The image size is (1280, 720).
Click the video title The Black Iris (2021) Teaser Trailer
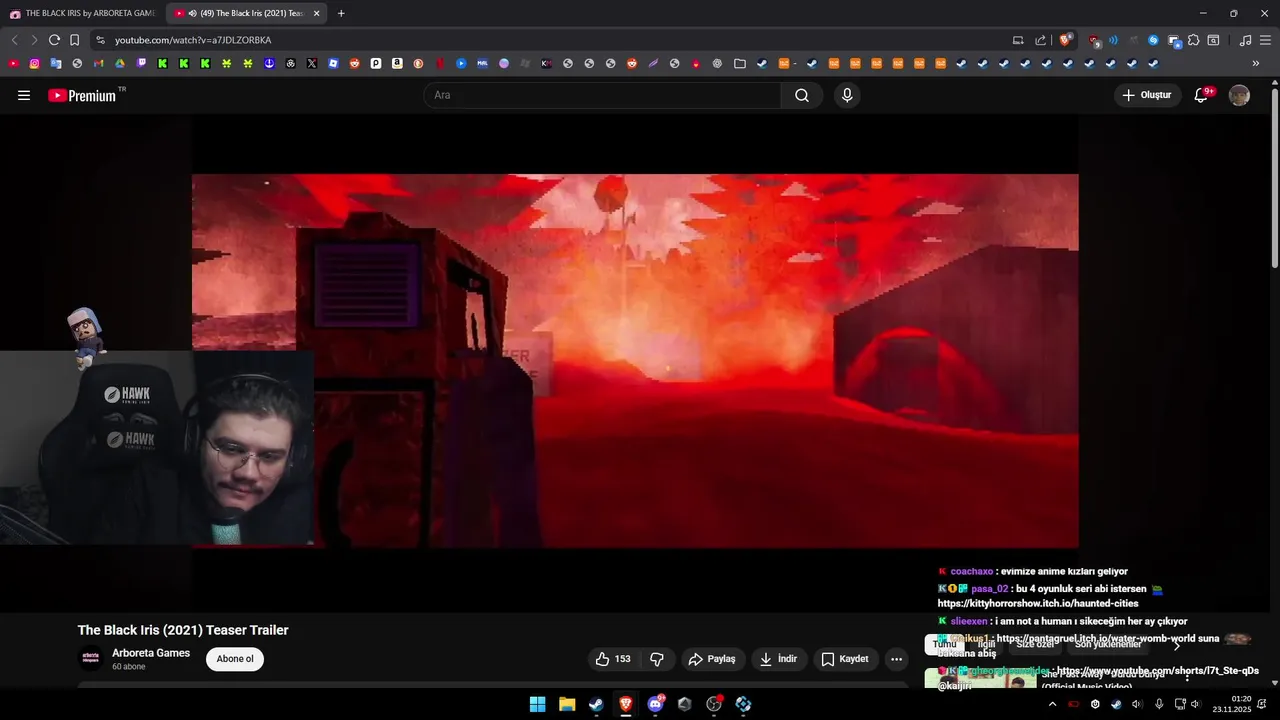(x=183, y=630)
